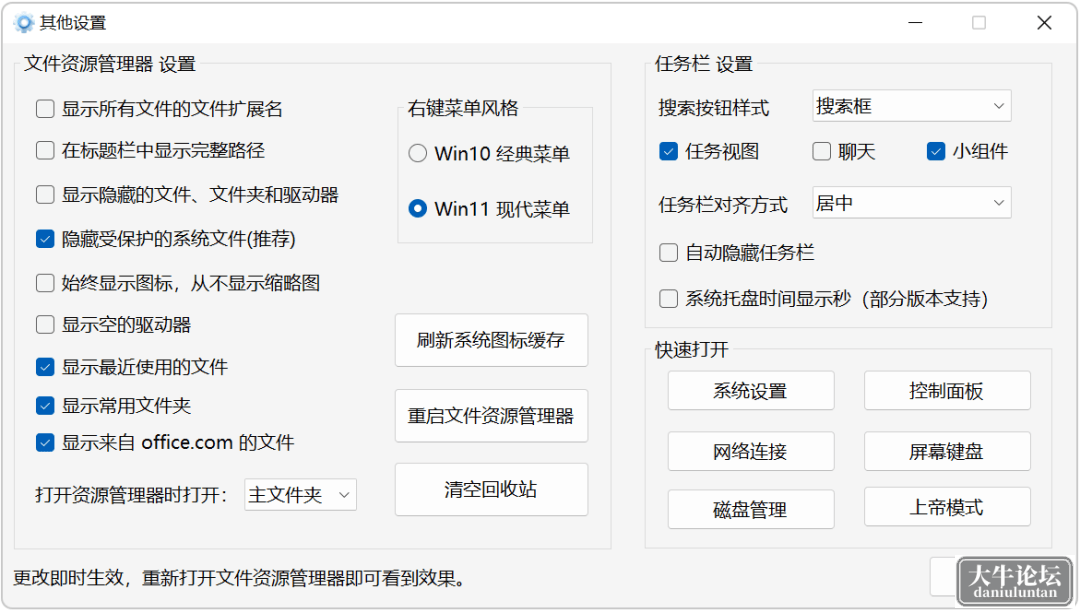Click the 文件资源管理器 设置 group heading
This screenshot has height=613, width=1080.
pos(110,64)
